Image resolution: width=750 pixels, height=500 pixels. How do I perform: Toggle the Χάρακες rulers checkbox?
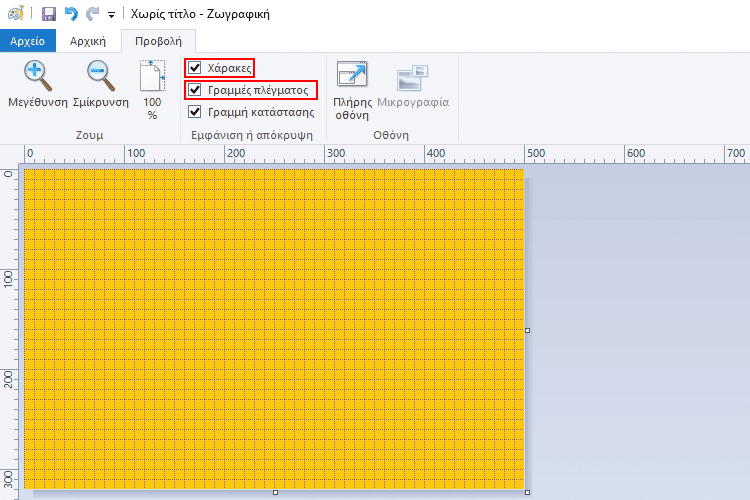pyautogui.click(x=195, y=67)
